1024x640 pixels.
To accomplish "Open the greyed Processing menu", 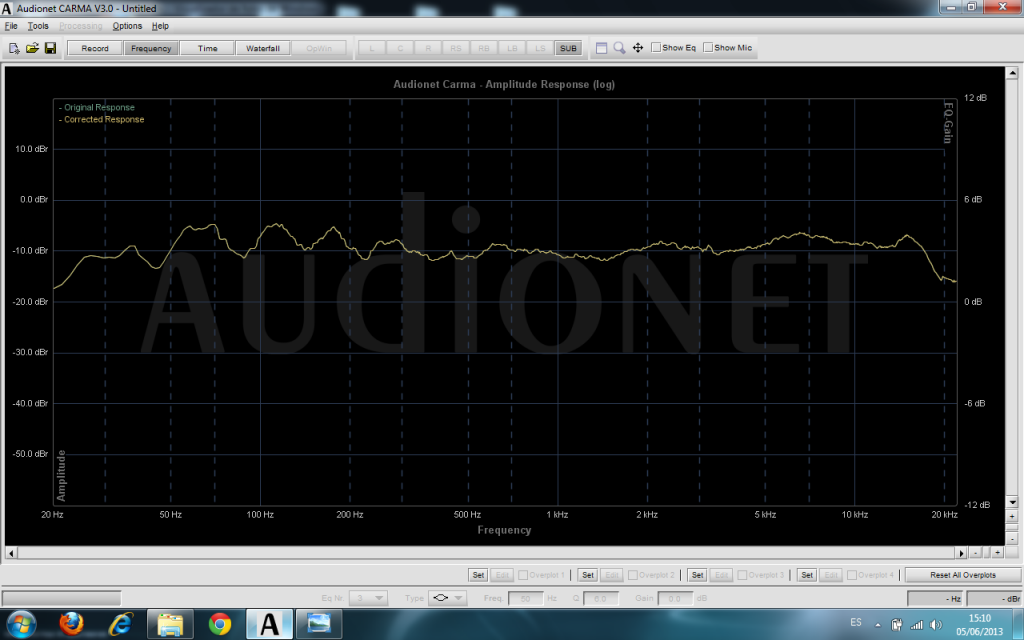I will 80,26.
